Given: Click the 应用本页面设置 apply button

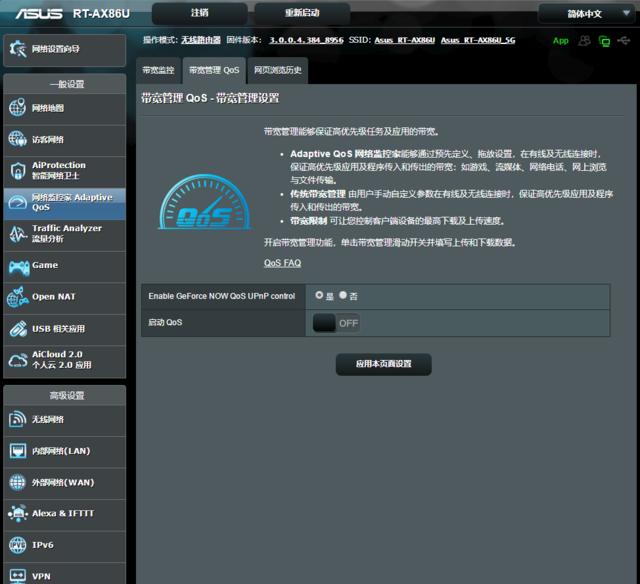Looking at the screenshot, I should tap(383, 364).
